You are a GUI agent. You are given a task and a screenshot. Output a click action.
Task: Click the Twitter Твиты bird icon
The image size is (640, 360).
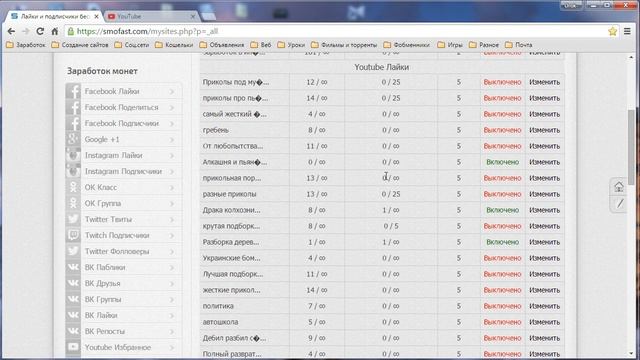(73, 219)
